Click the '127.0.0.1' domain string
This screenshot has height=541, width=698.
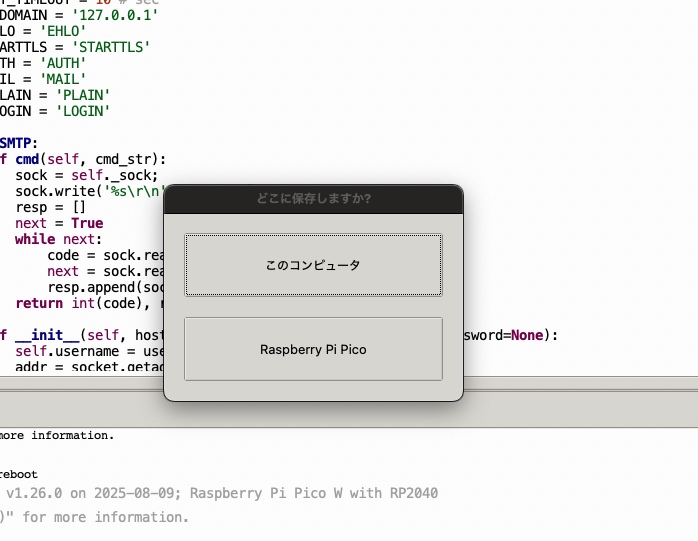pyautogui.click(x=115, y=15)
